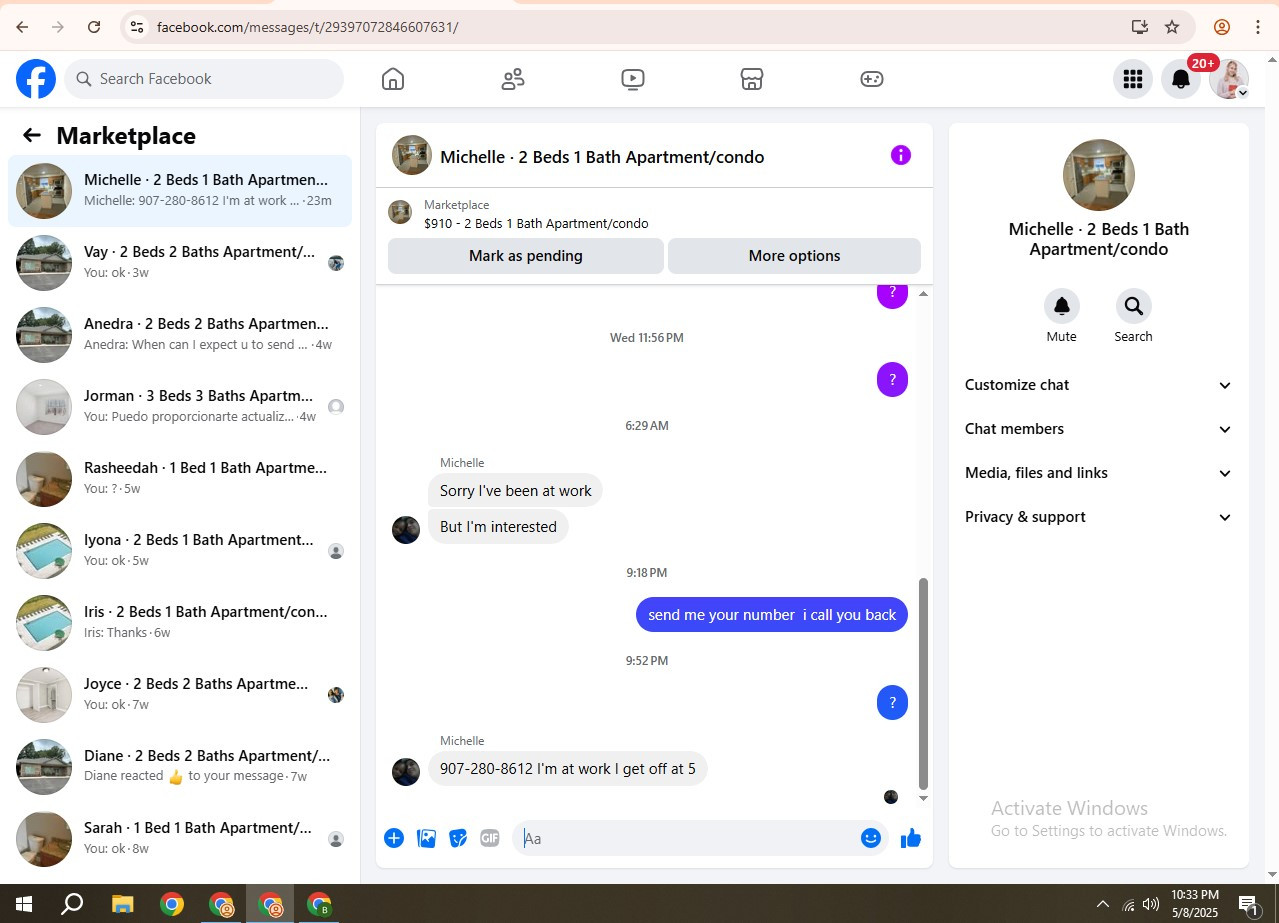1279x923 pixels.
Task: Open File Explorer from the taskbar
Action: (x=122, y=905)
